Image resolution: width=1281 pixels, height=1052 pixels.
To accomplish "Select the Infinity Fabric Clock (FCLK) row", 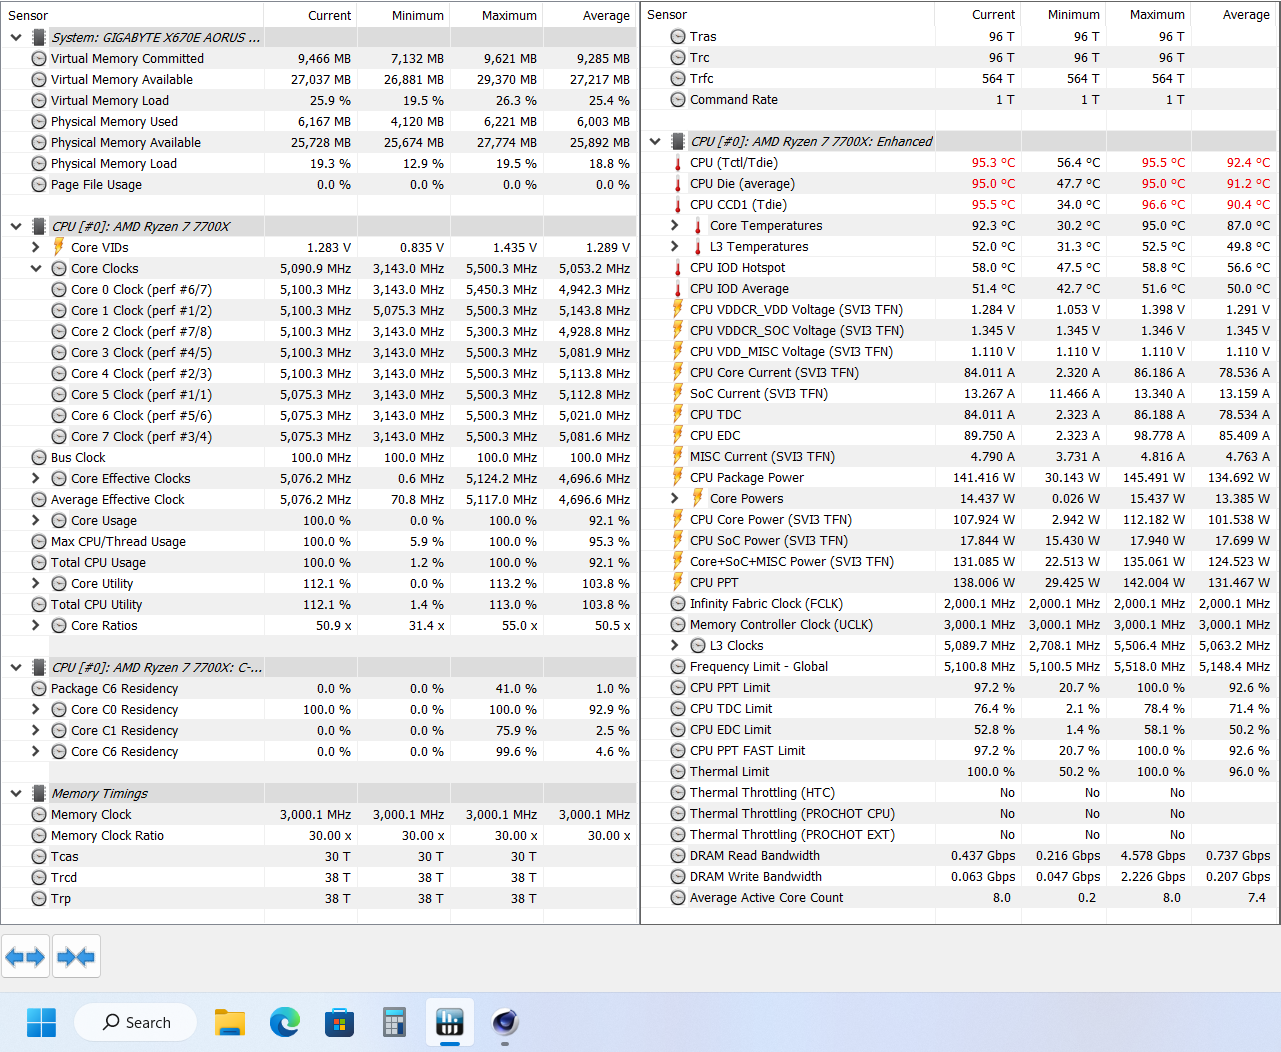I will click(x=960, y=604).
